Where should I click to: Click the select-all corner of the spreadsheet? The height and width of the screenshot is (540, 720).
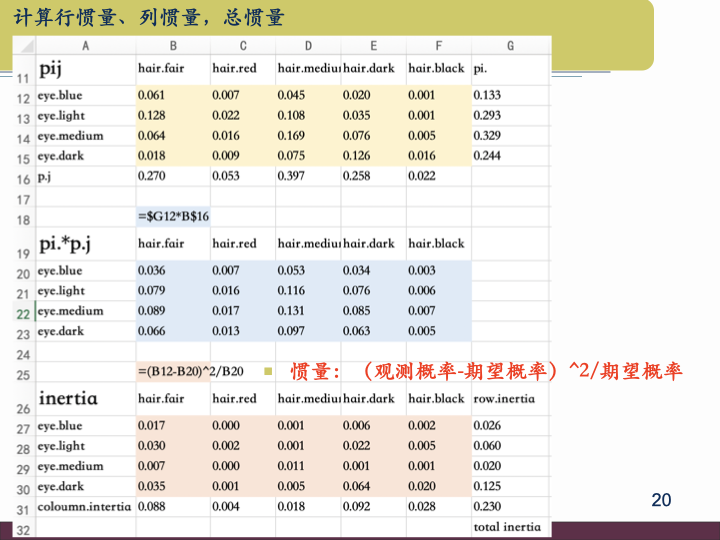tap(23, 46)
